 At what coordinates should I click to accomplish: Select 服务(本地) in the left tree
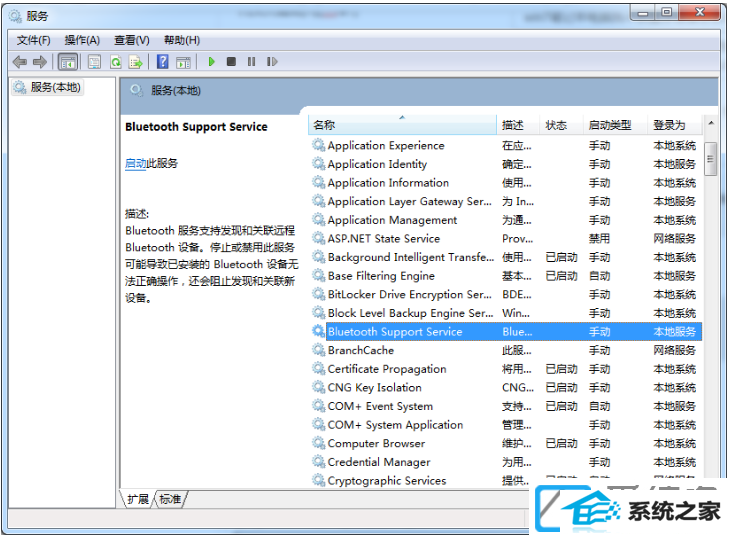tap(47, 87)
